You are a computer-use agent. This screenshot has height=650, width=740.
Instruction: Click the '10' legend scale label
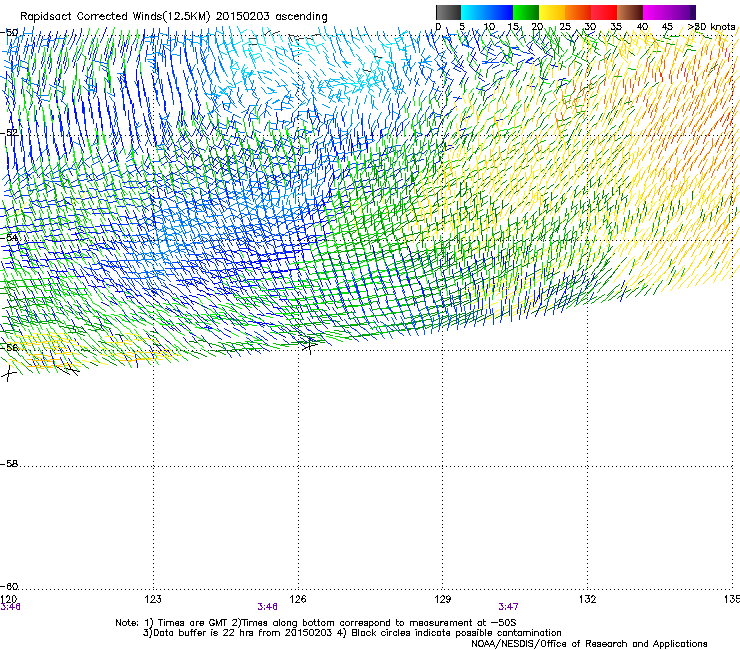489,27
